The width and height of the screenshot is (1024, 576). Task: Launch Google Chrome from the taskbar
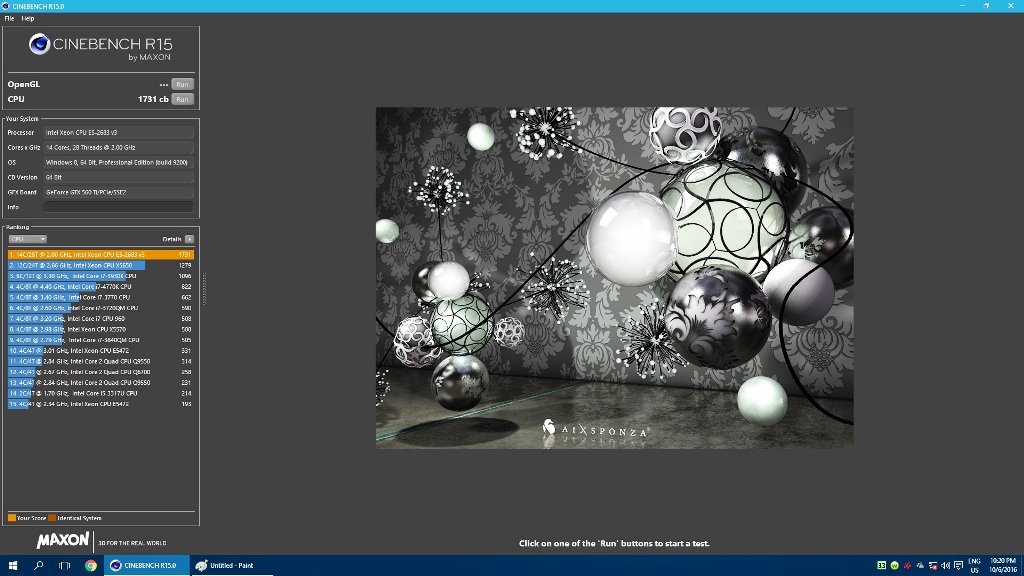coord(91,565)
